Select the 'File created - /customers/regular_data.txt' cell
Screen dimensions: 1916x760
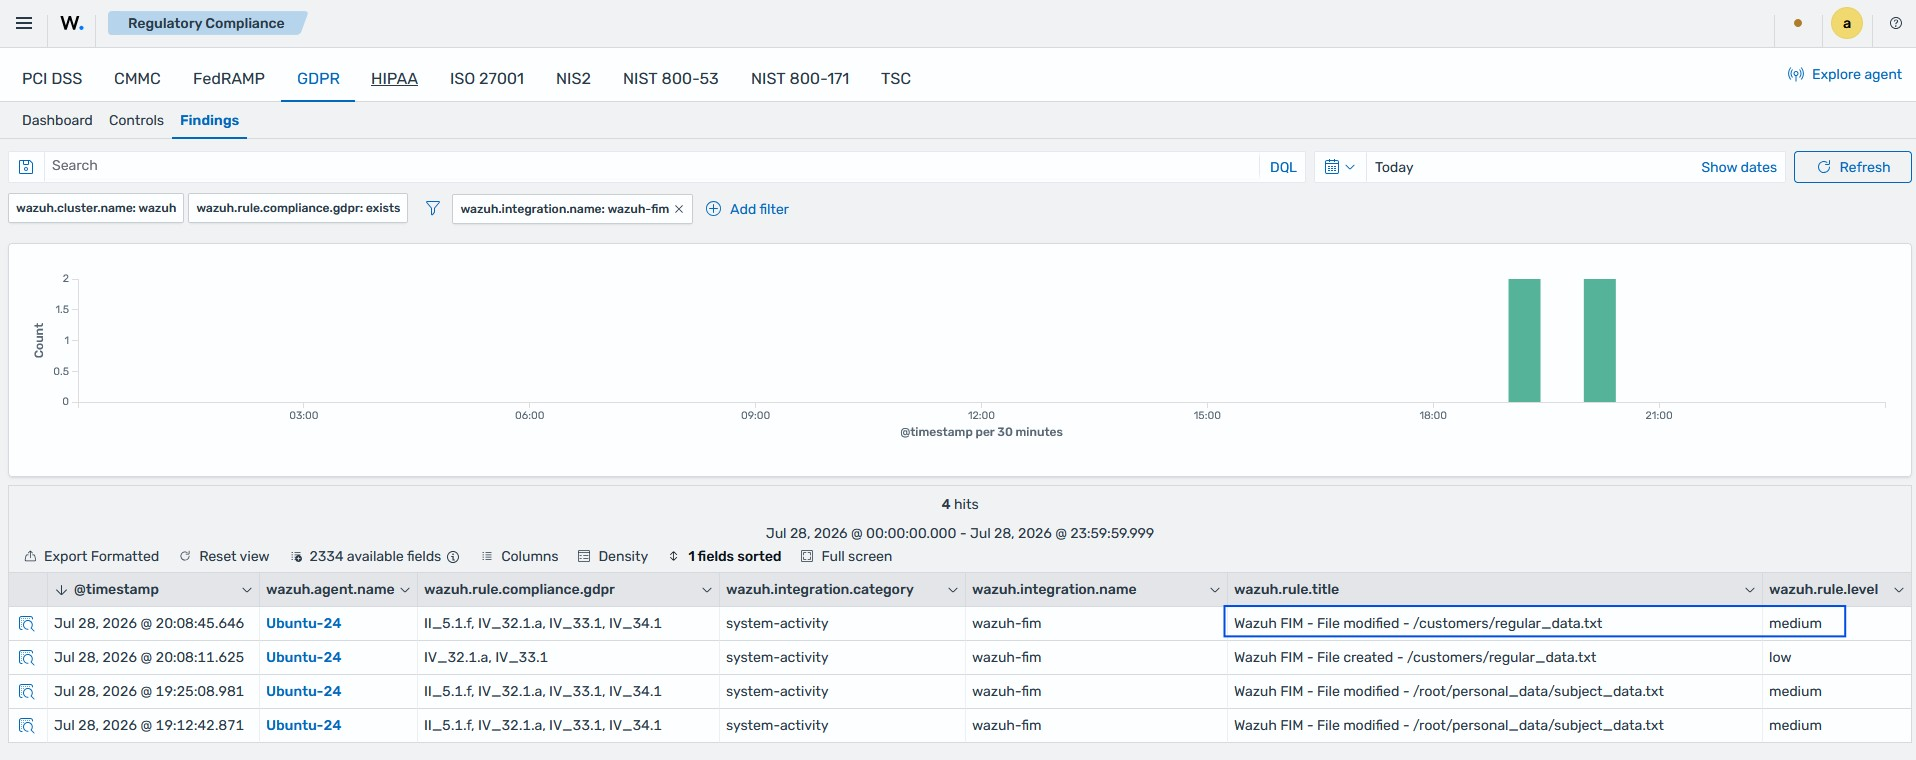tap(1494, 658)
